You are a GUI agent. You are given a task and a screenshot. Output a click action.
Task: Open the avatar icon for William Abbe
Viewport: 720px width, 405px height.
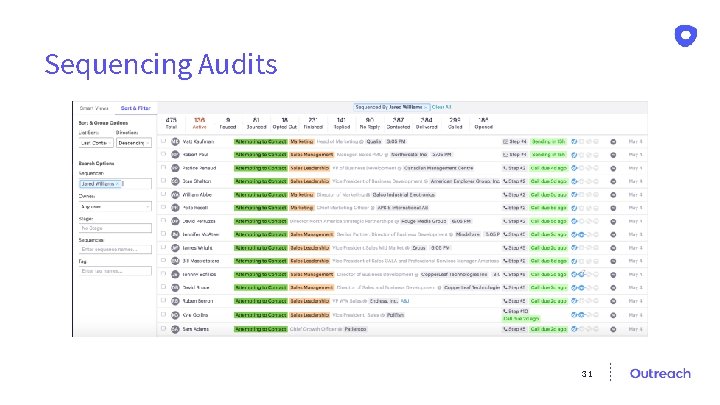coord(175,195)
